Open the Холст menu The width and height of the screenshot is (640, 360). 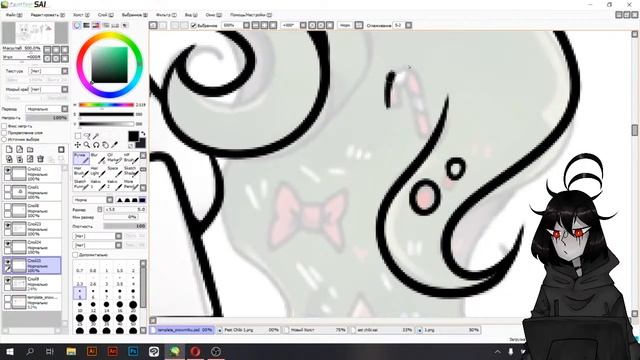pyautogui.click(x=81, y=15)
